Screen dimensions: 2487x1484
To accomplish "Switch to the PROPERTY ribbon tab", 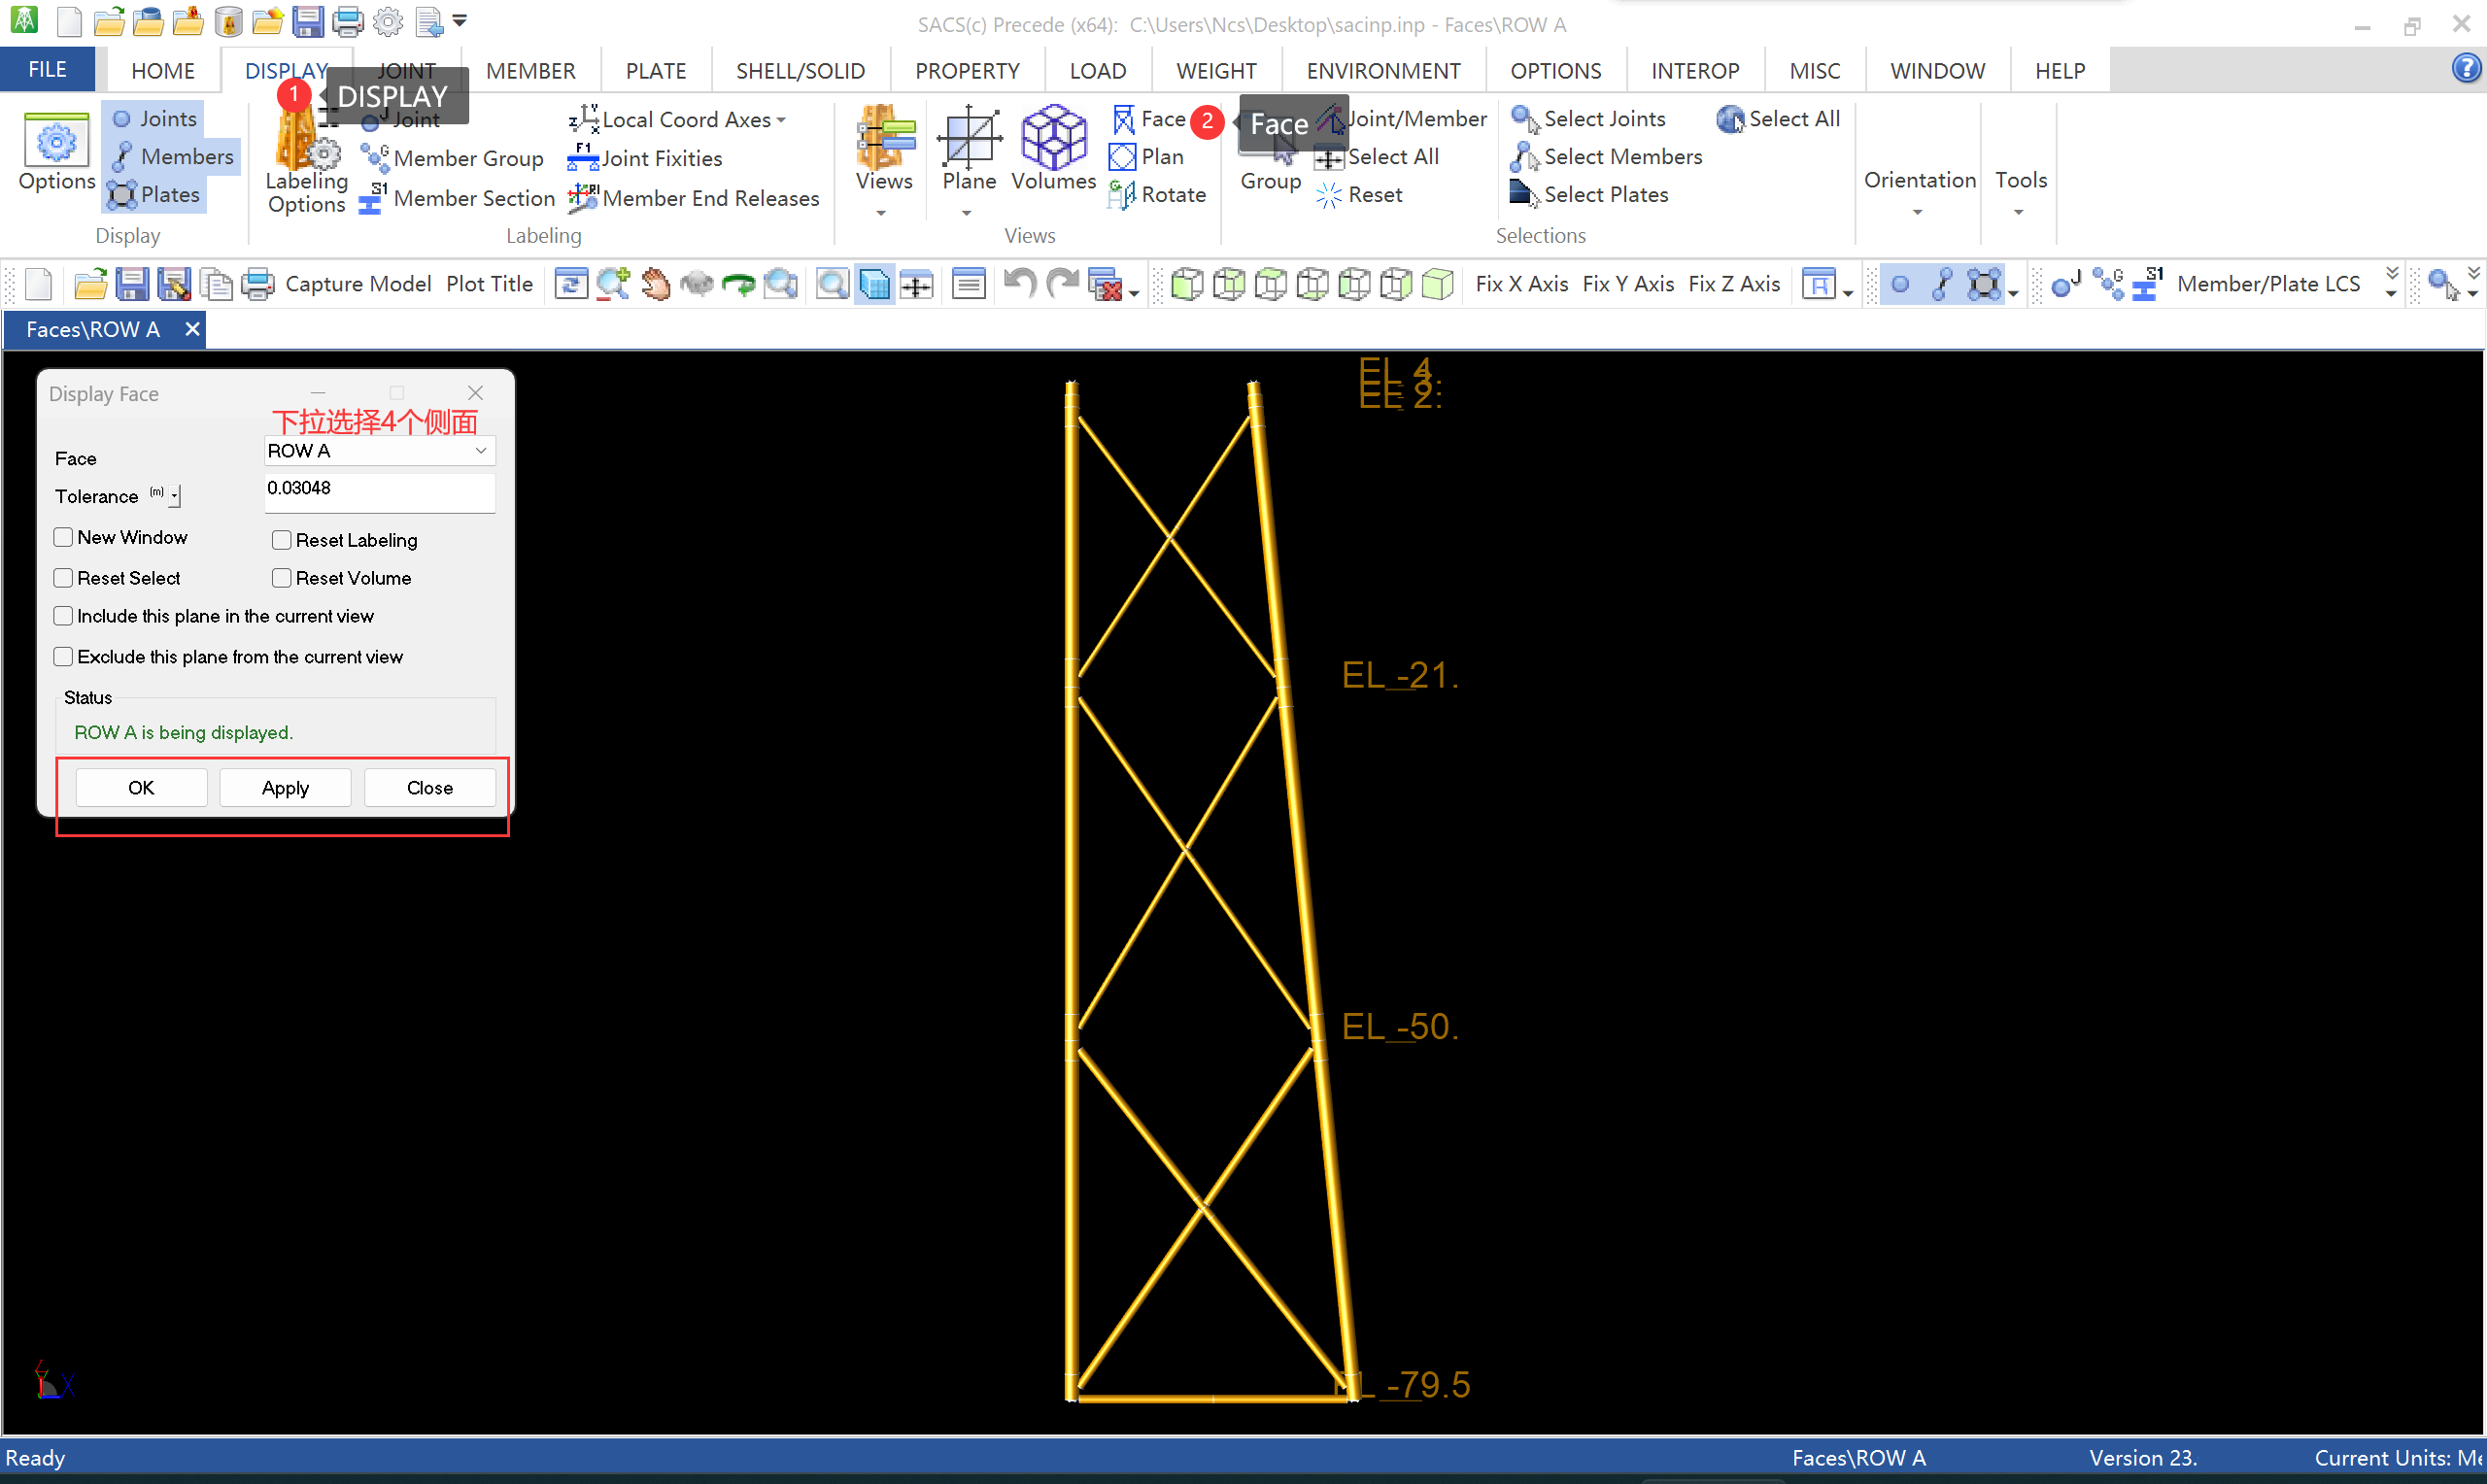I will click(x=967, y=71).
